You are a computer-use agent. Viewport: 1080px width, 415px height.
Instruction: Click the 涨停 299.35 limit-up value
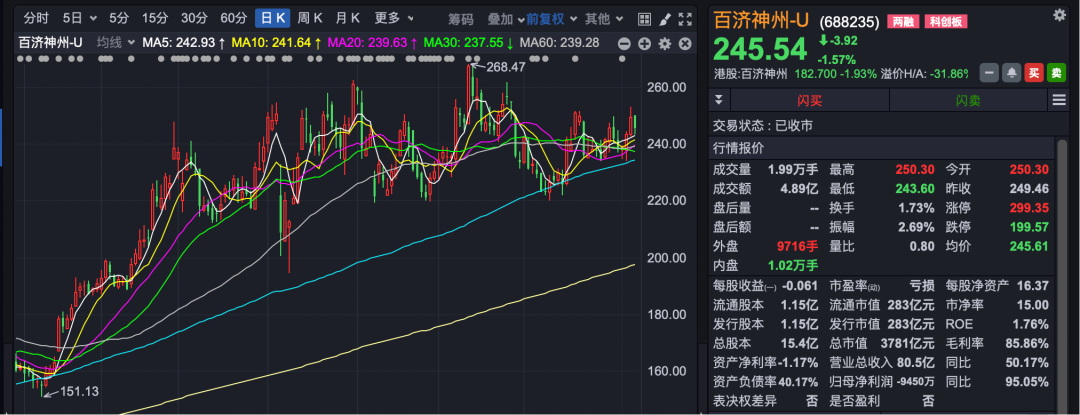point(1028,208)
